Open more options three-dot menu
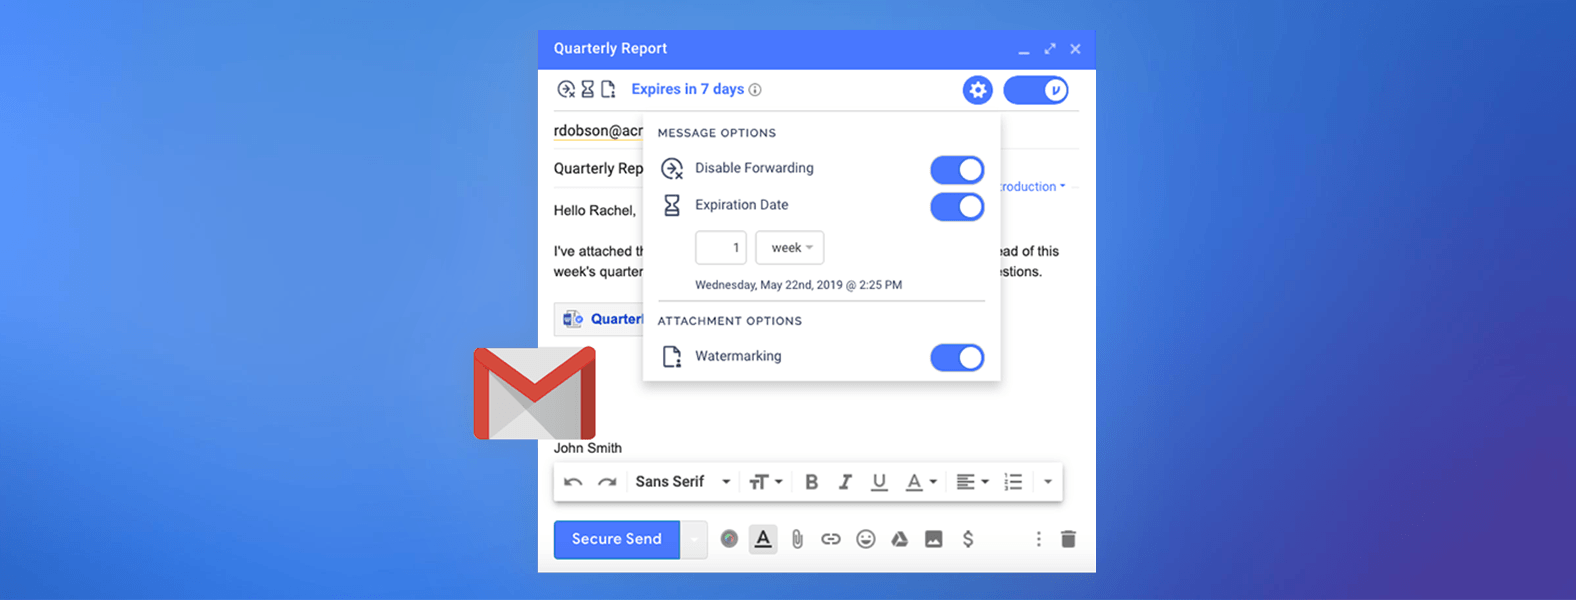The width and height of the screenshot is (1576, 600). (x=1038, y=539)
